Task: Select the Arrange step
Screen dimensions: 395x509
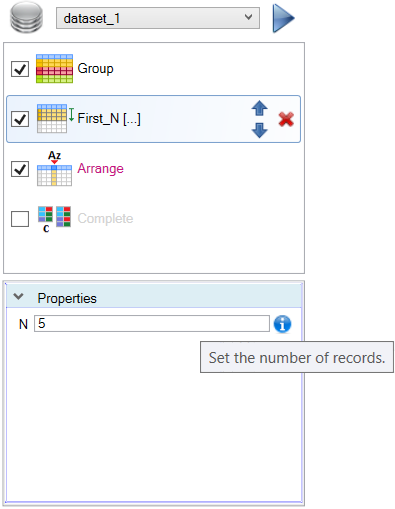Action: 100,169
